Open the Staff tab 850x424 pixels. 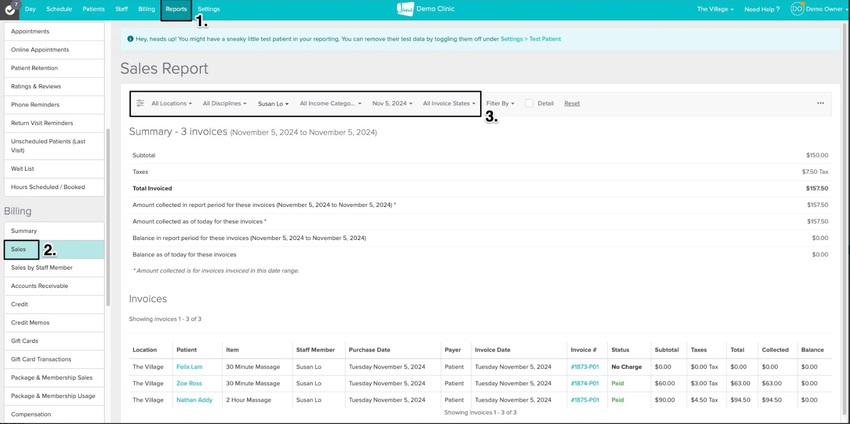point(121,9)
